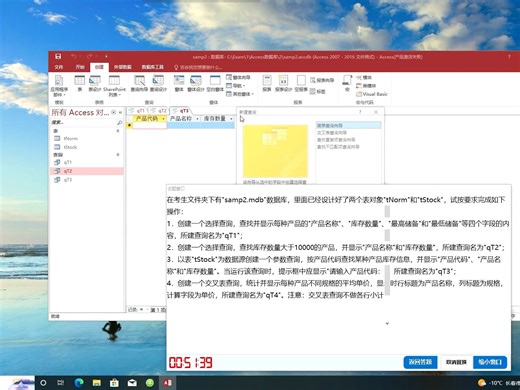The width and height of the screenshot is (520, 390).
Task: Collapse the 表 group in the navigation pane
Action: tap(118, 131)
